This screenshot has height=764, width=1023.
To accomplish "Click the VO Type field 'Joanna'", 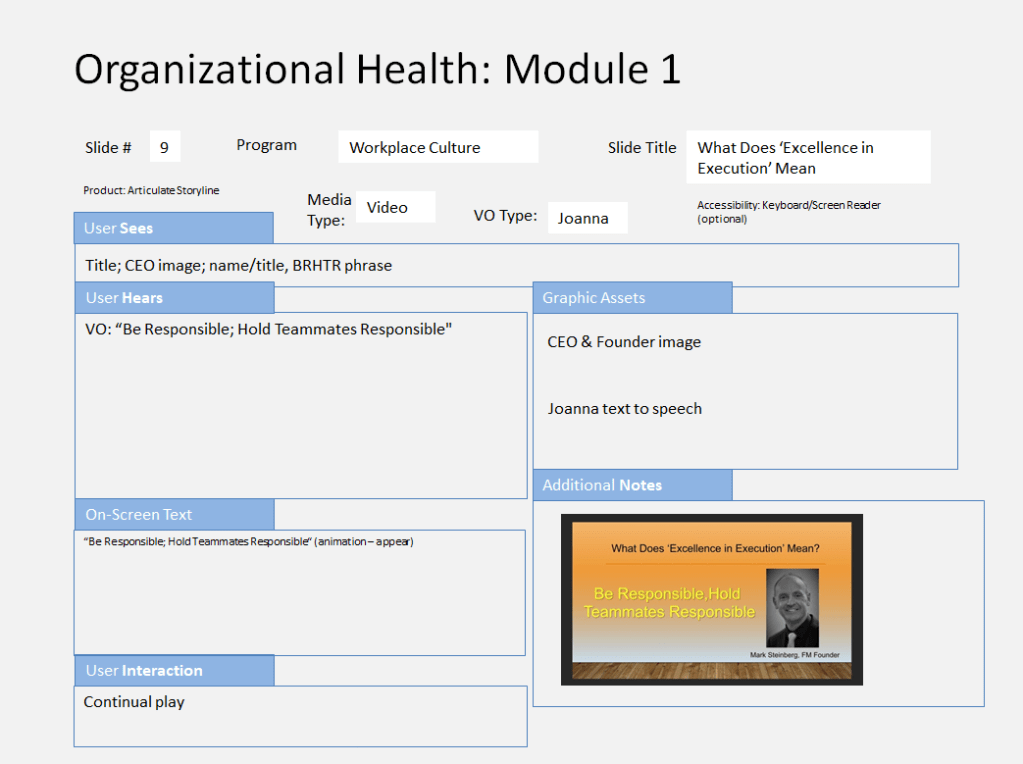I will [587, 218].
